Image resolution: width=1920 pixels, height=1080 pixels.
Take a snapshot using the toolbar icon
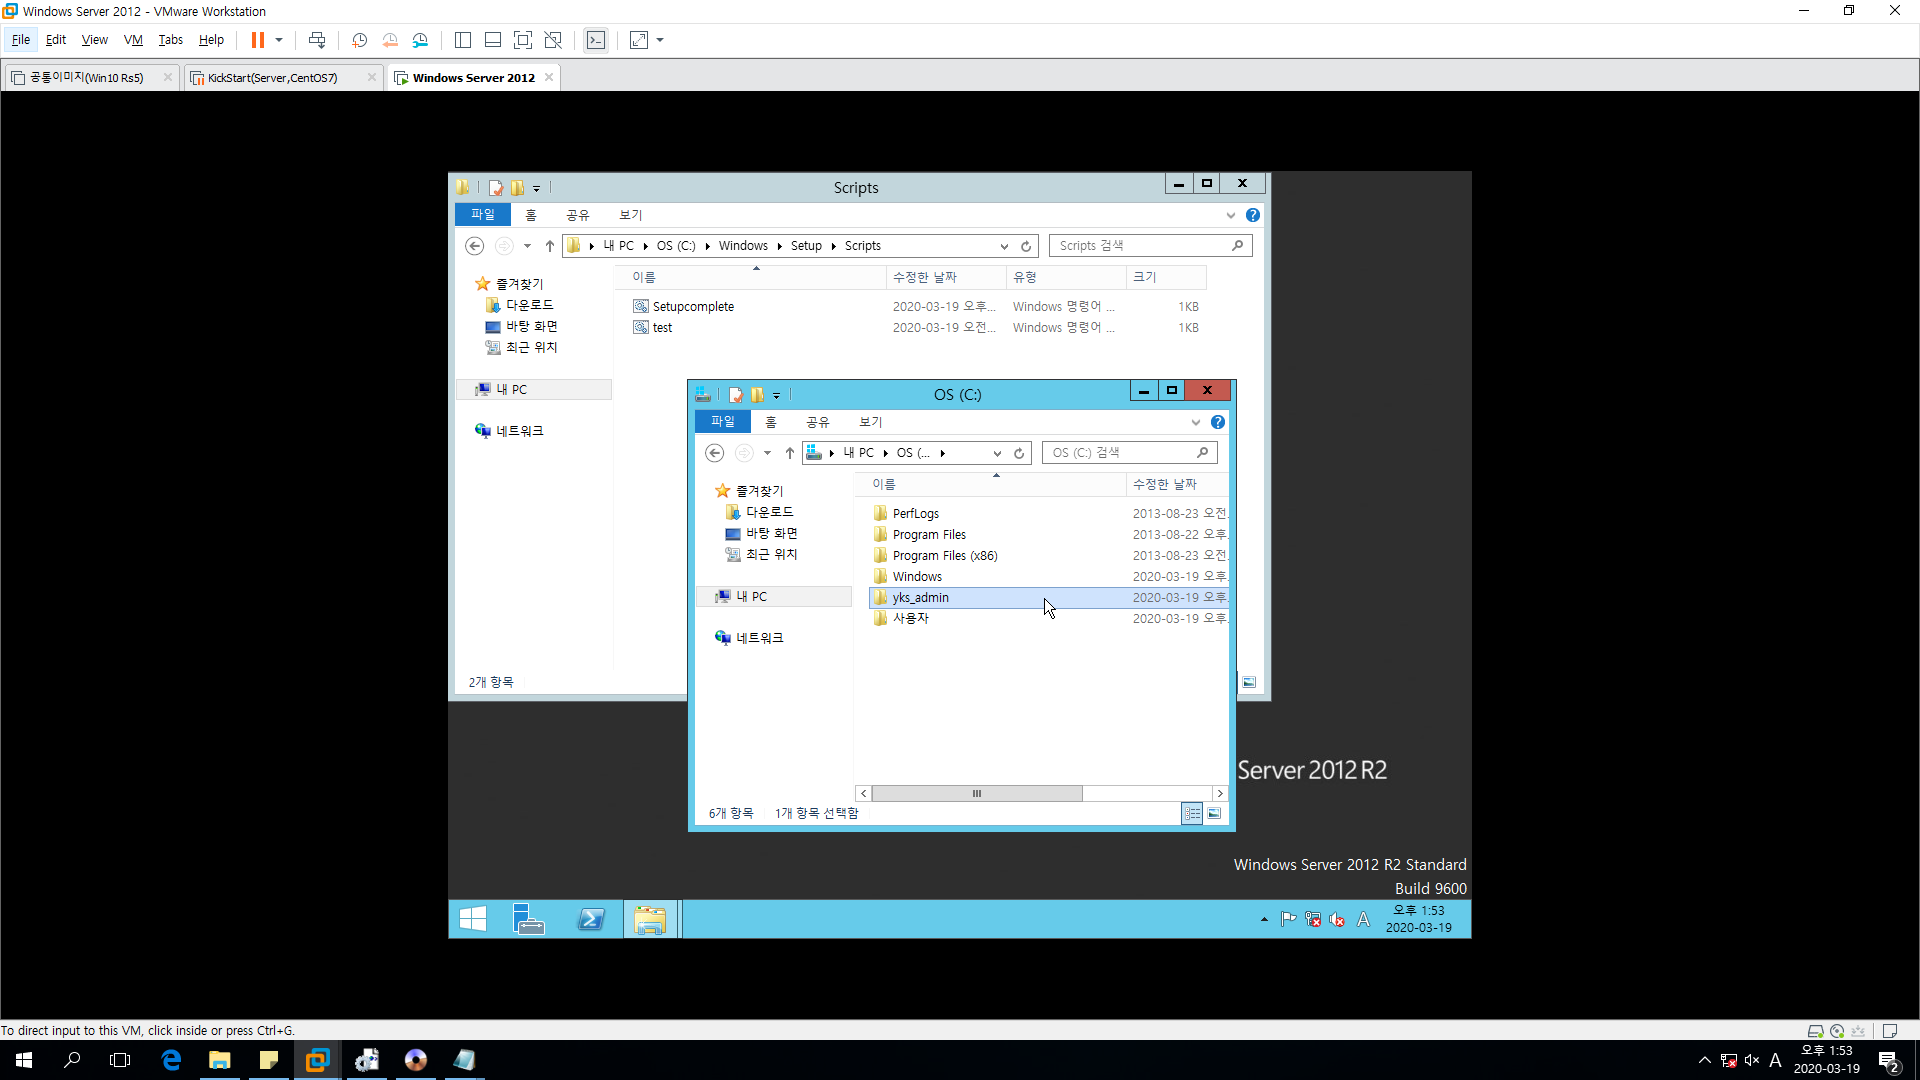coord(359,40)
